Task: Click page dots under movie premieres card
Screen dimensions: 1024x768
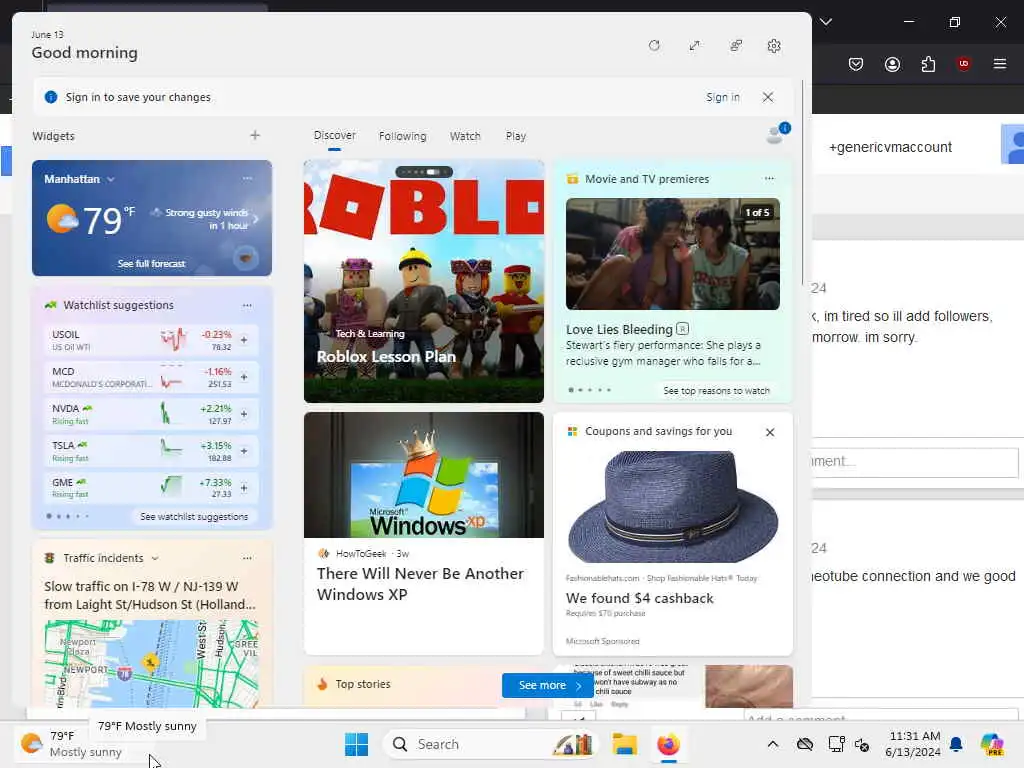Action: point(590,390)
